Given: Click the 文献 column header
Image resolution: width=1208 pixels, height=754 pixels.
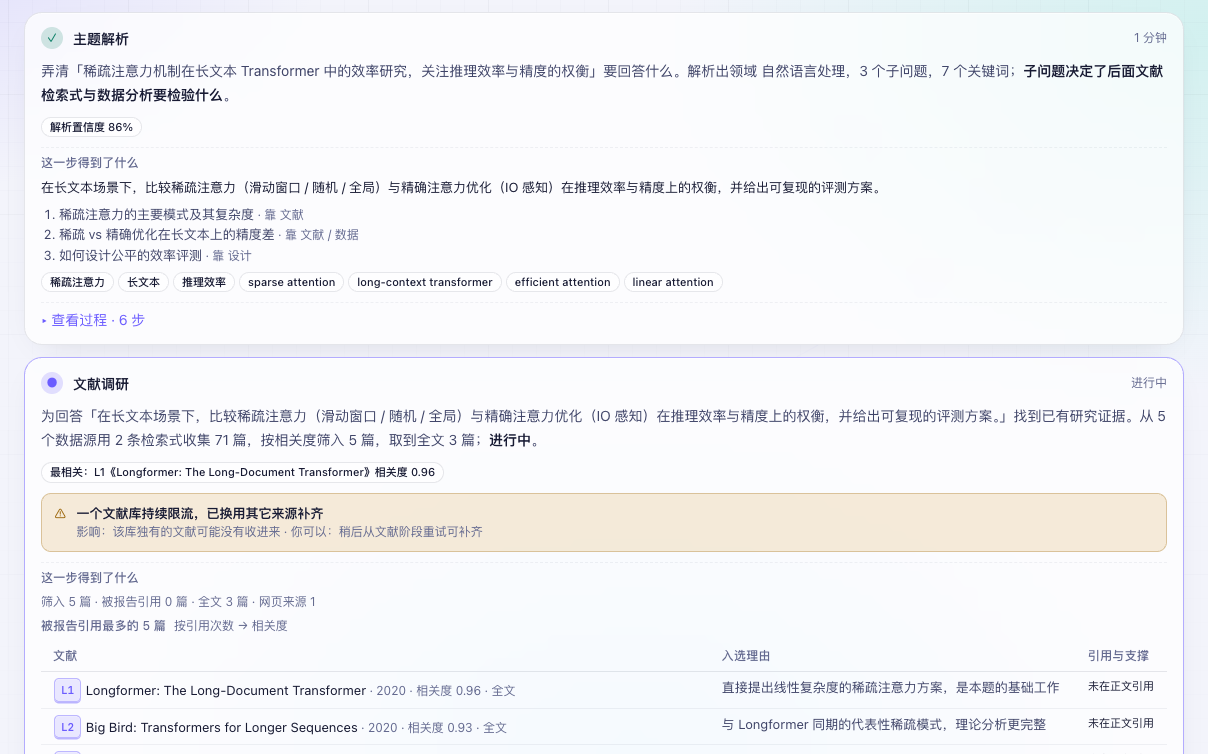Looking at the screenshot, I should point(65,656).
